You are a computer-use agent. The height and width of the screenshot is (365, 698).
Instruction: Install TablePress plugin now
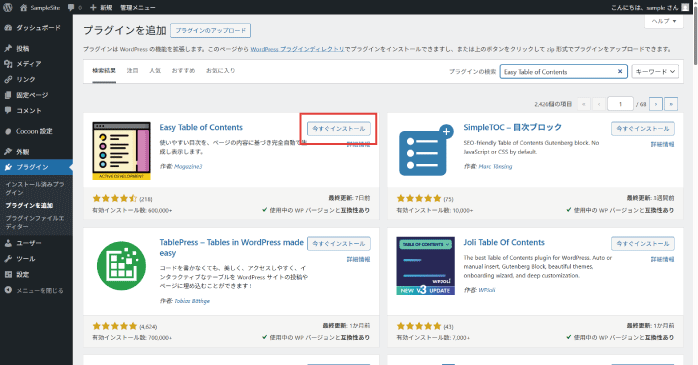[339, 243]
